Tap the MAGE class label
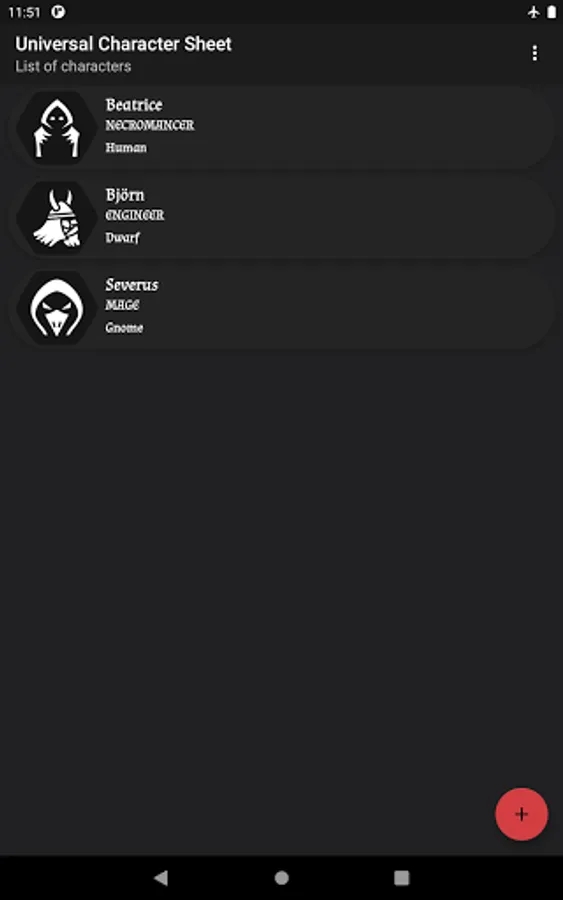Viewport: 563px width, 900px height. point(122,305)
